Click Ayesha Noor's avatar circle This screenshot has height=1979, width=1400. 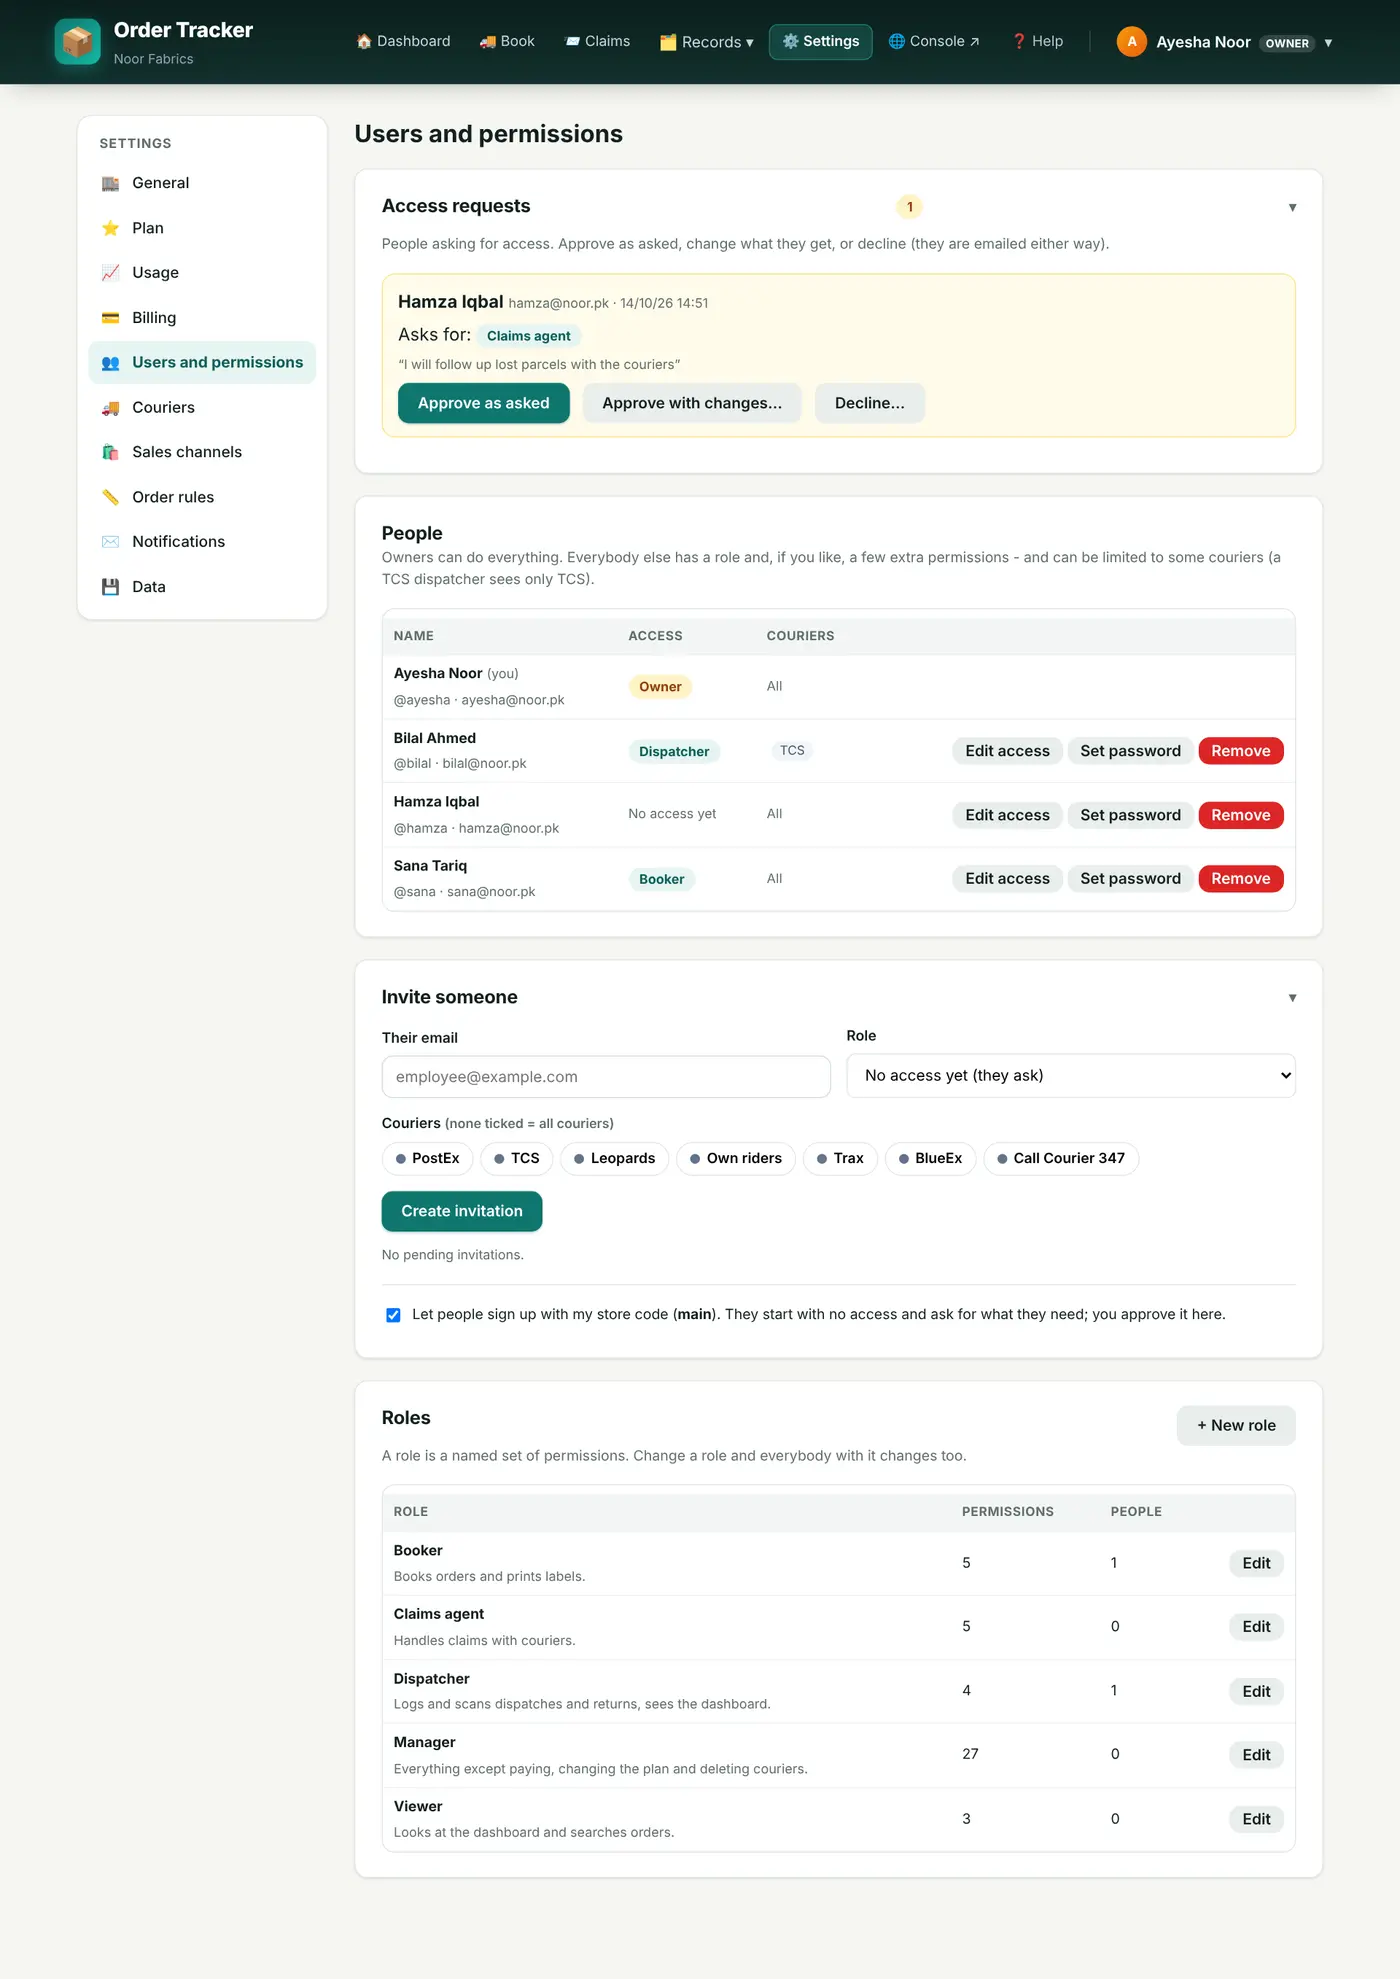click(1131, 42)
